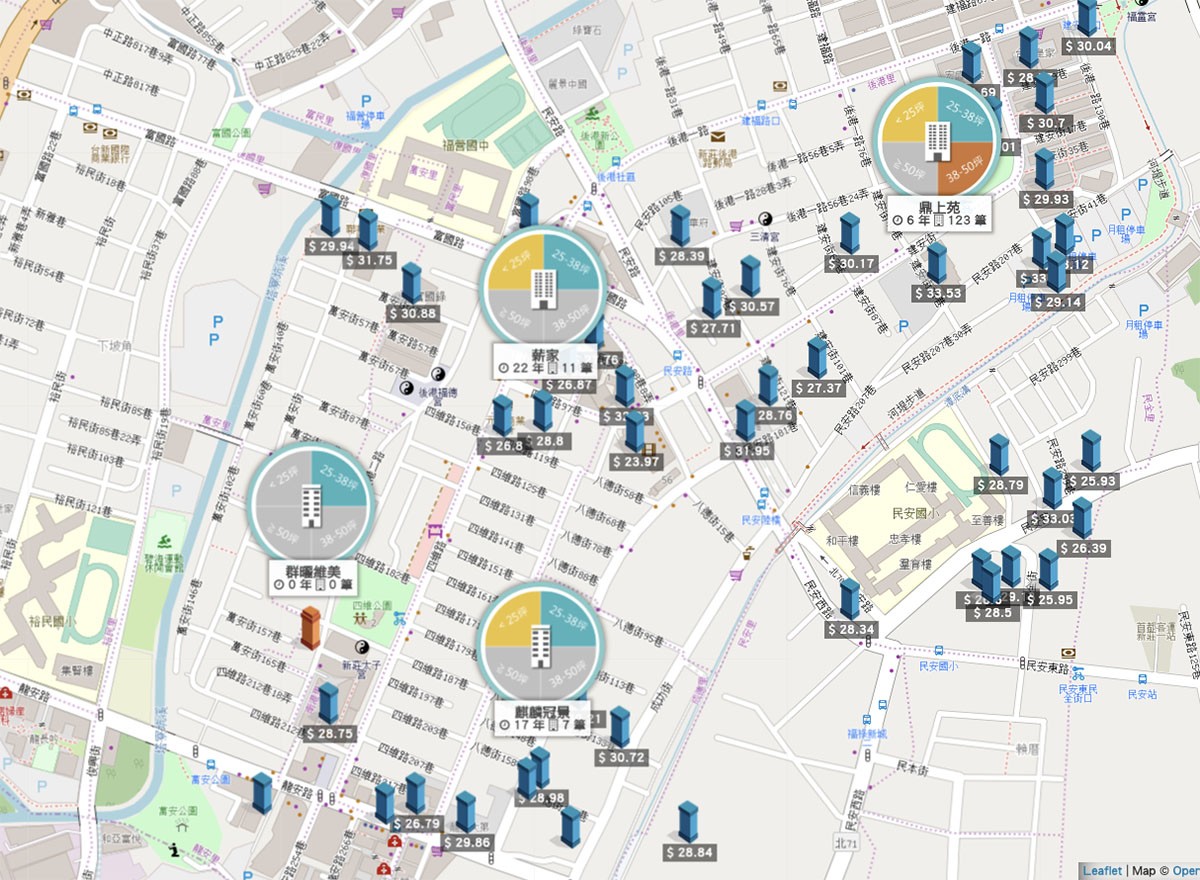Click the 薪家 22年 info label
The height and width of the screenshot is (880, 1200).
point(543,361)
